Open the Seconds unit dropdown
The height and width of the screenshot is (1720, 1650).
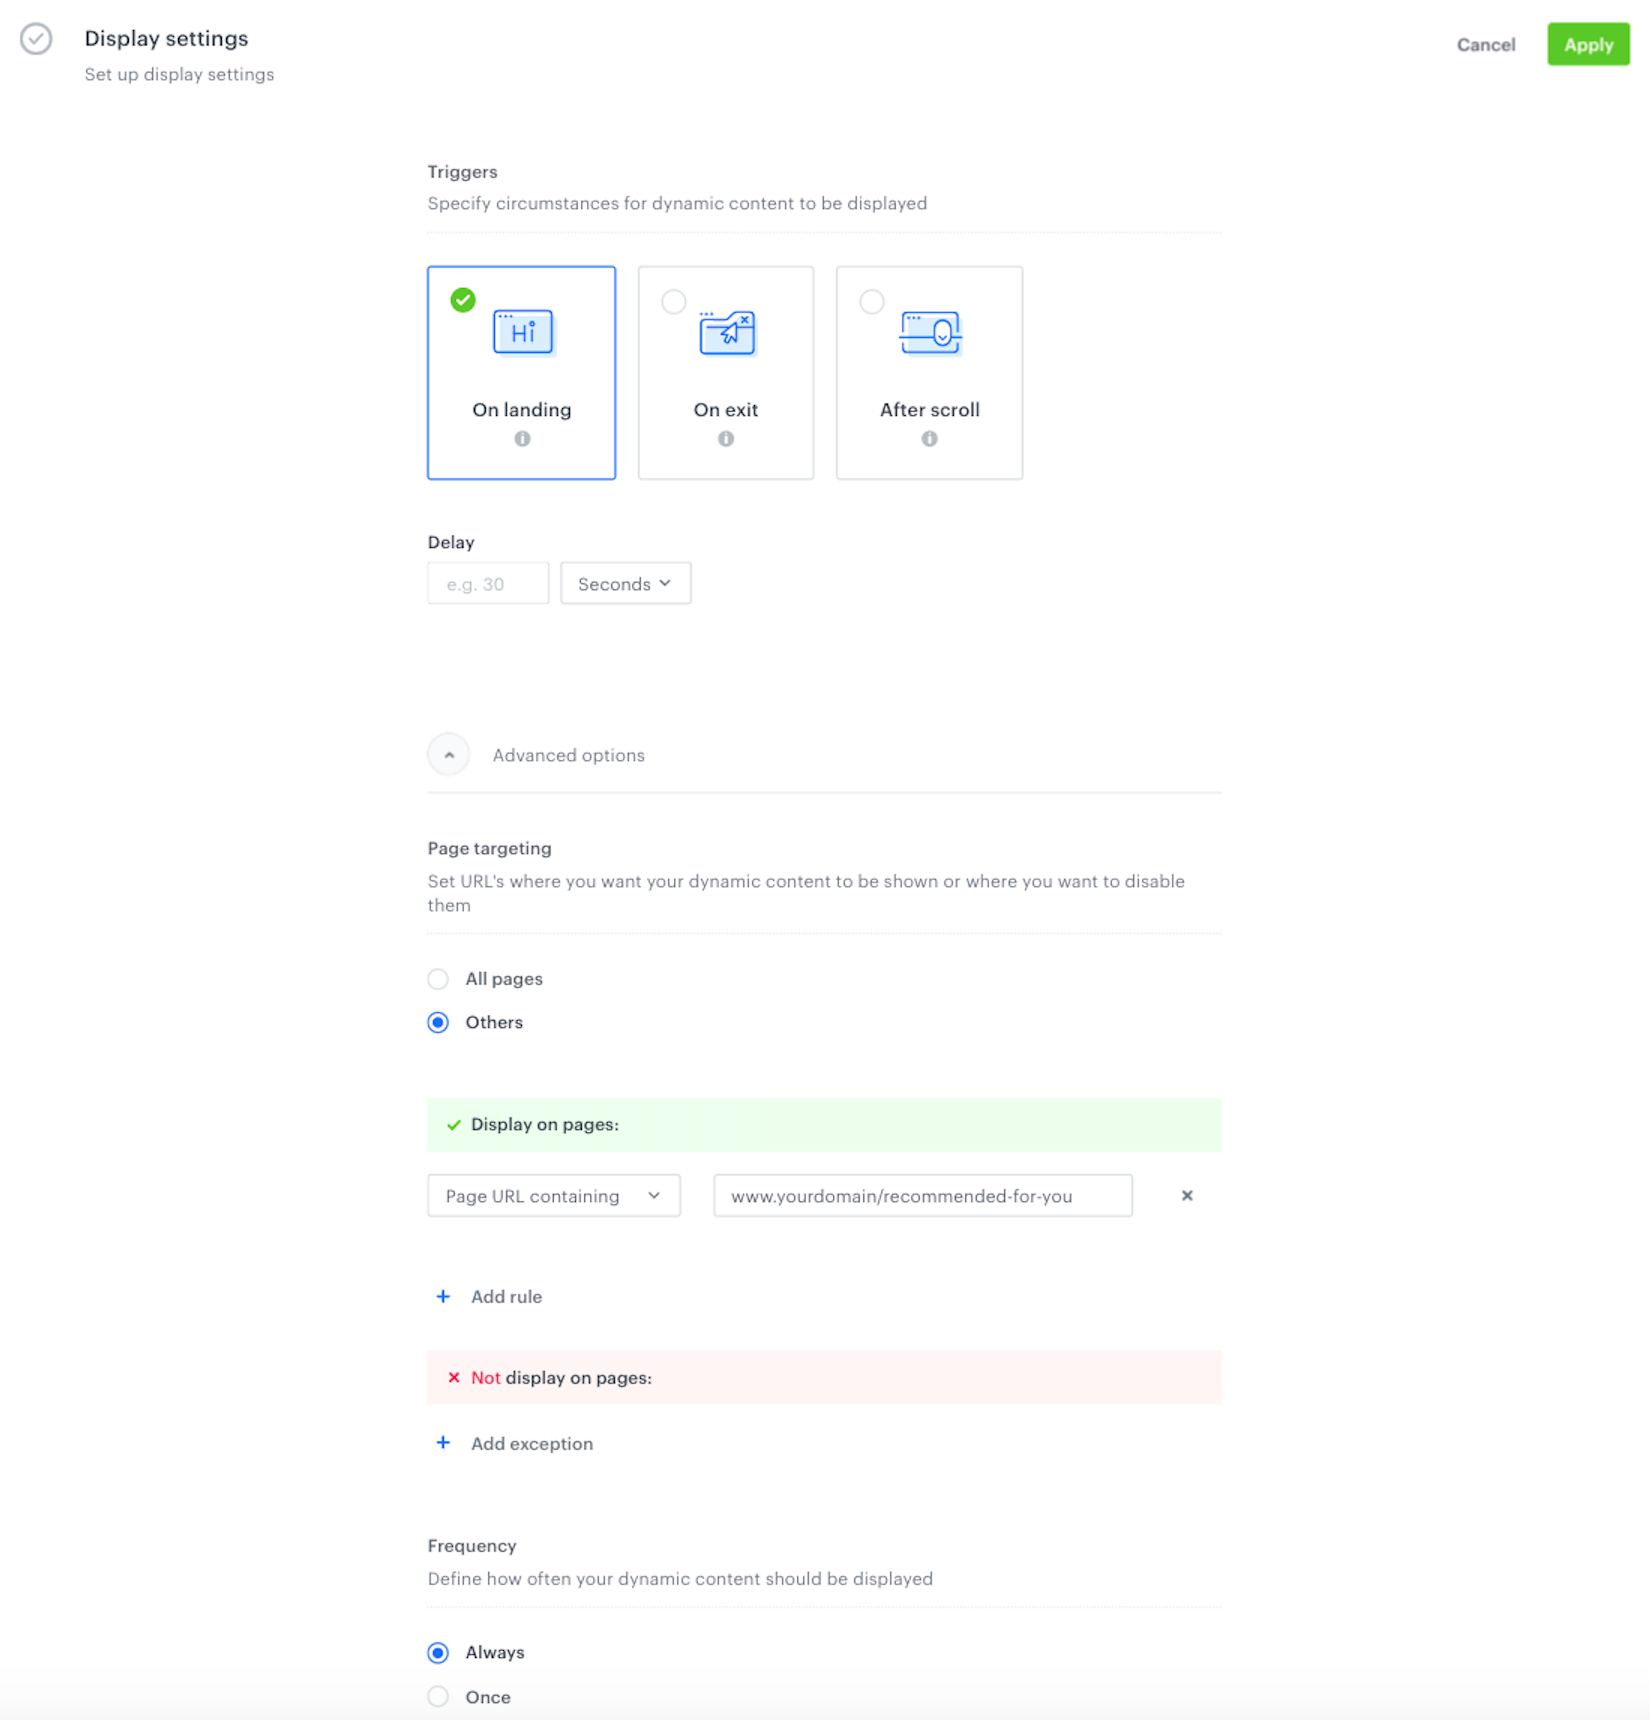625,583
